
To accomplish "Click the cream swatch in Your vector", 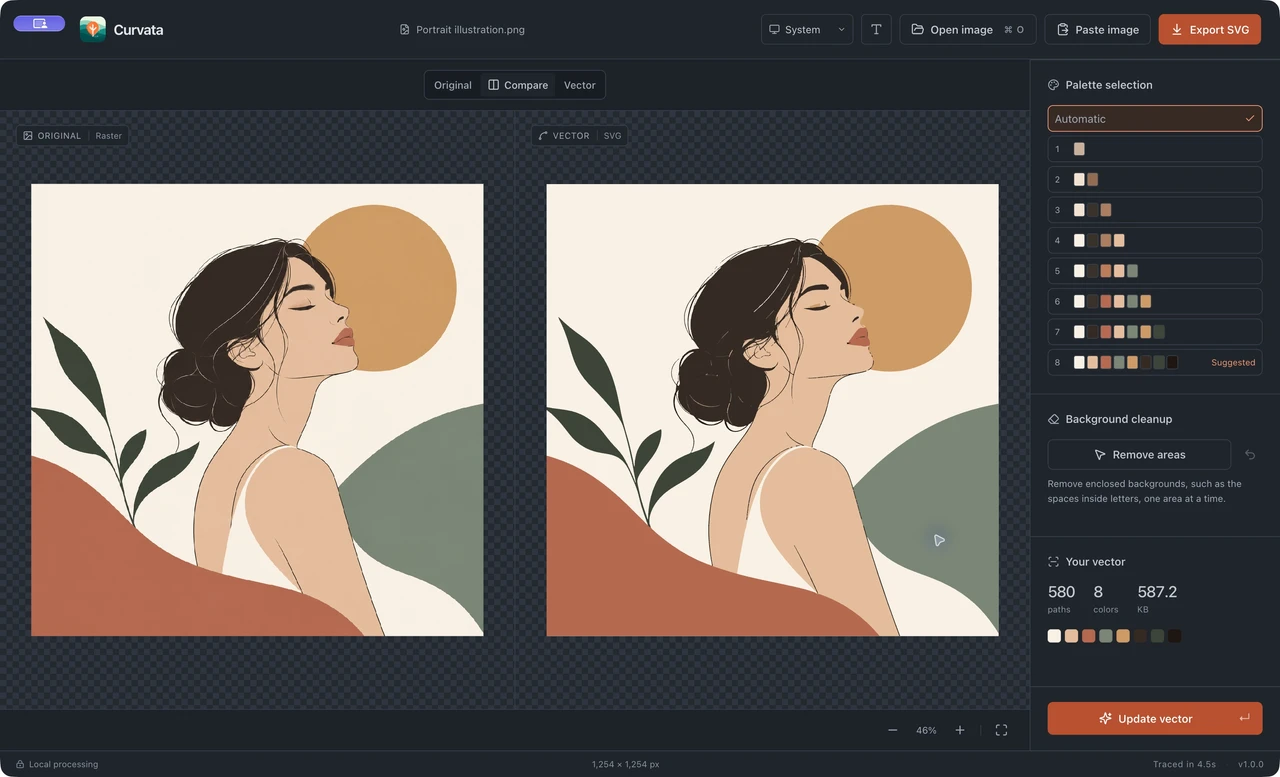I will click(x=1054, y=636).
